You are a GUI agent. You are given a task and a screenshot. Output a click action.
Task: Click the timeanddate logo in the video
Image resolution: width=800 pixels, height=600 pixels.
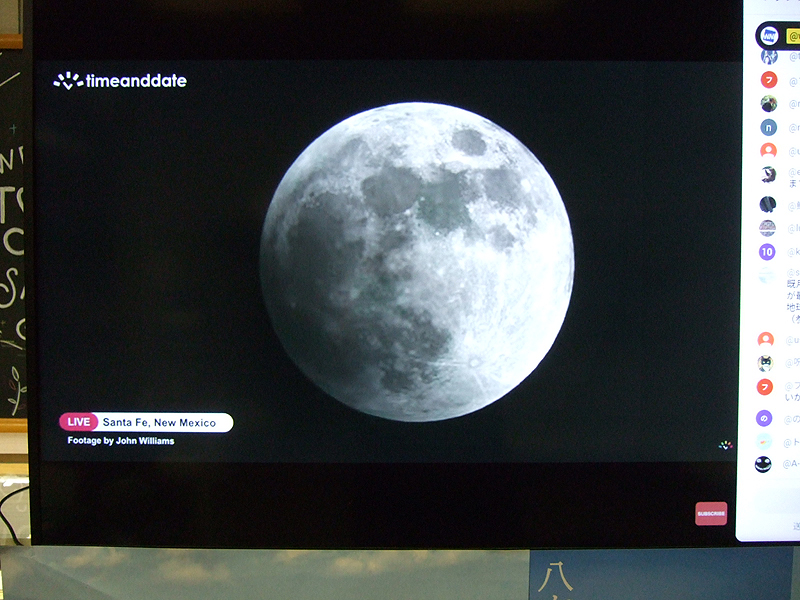(x=120, y=81)
